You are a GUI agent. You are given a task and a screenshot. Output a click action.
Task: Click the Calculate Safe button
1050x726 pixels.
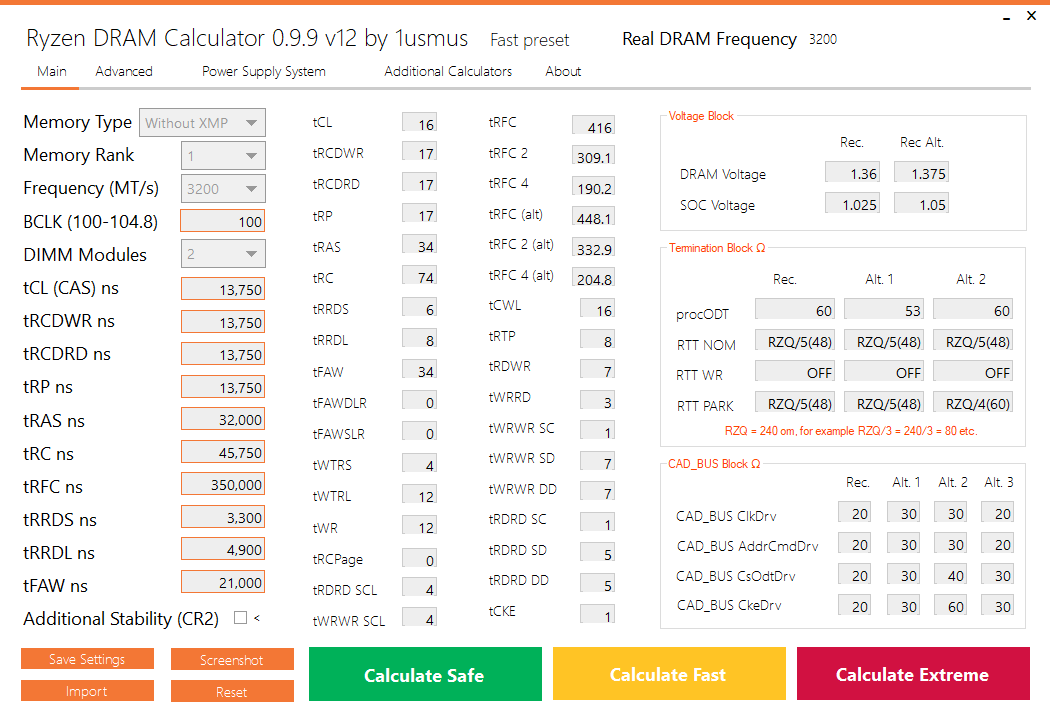425,674
